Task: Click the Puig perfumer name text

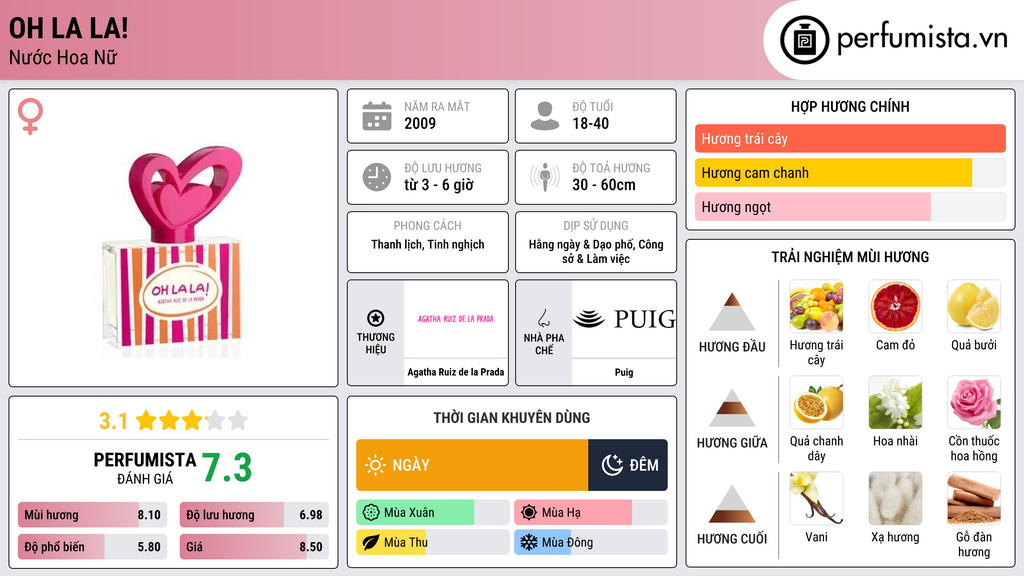Action: (624, 372)
